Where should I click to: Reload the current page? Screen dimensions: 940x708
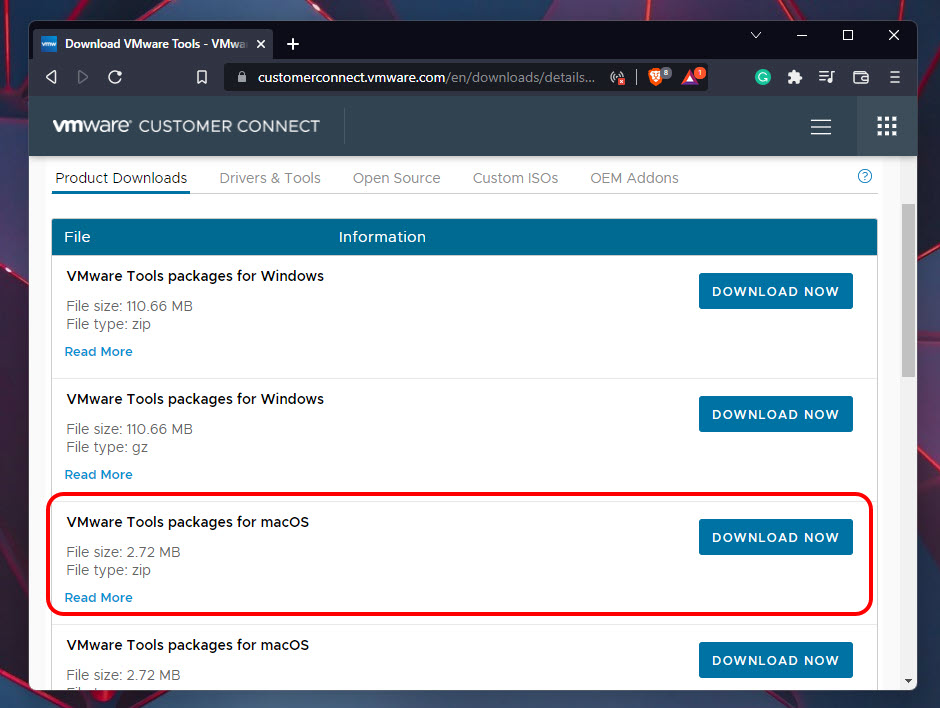[115, 77]
